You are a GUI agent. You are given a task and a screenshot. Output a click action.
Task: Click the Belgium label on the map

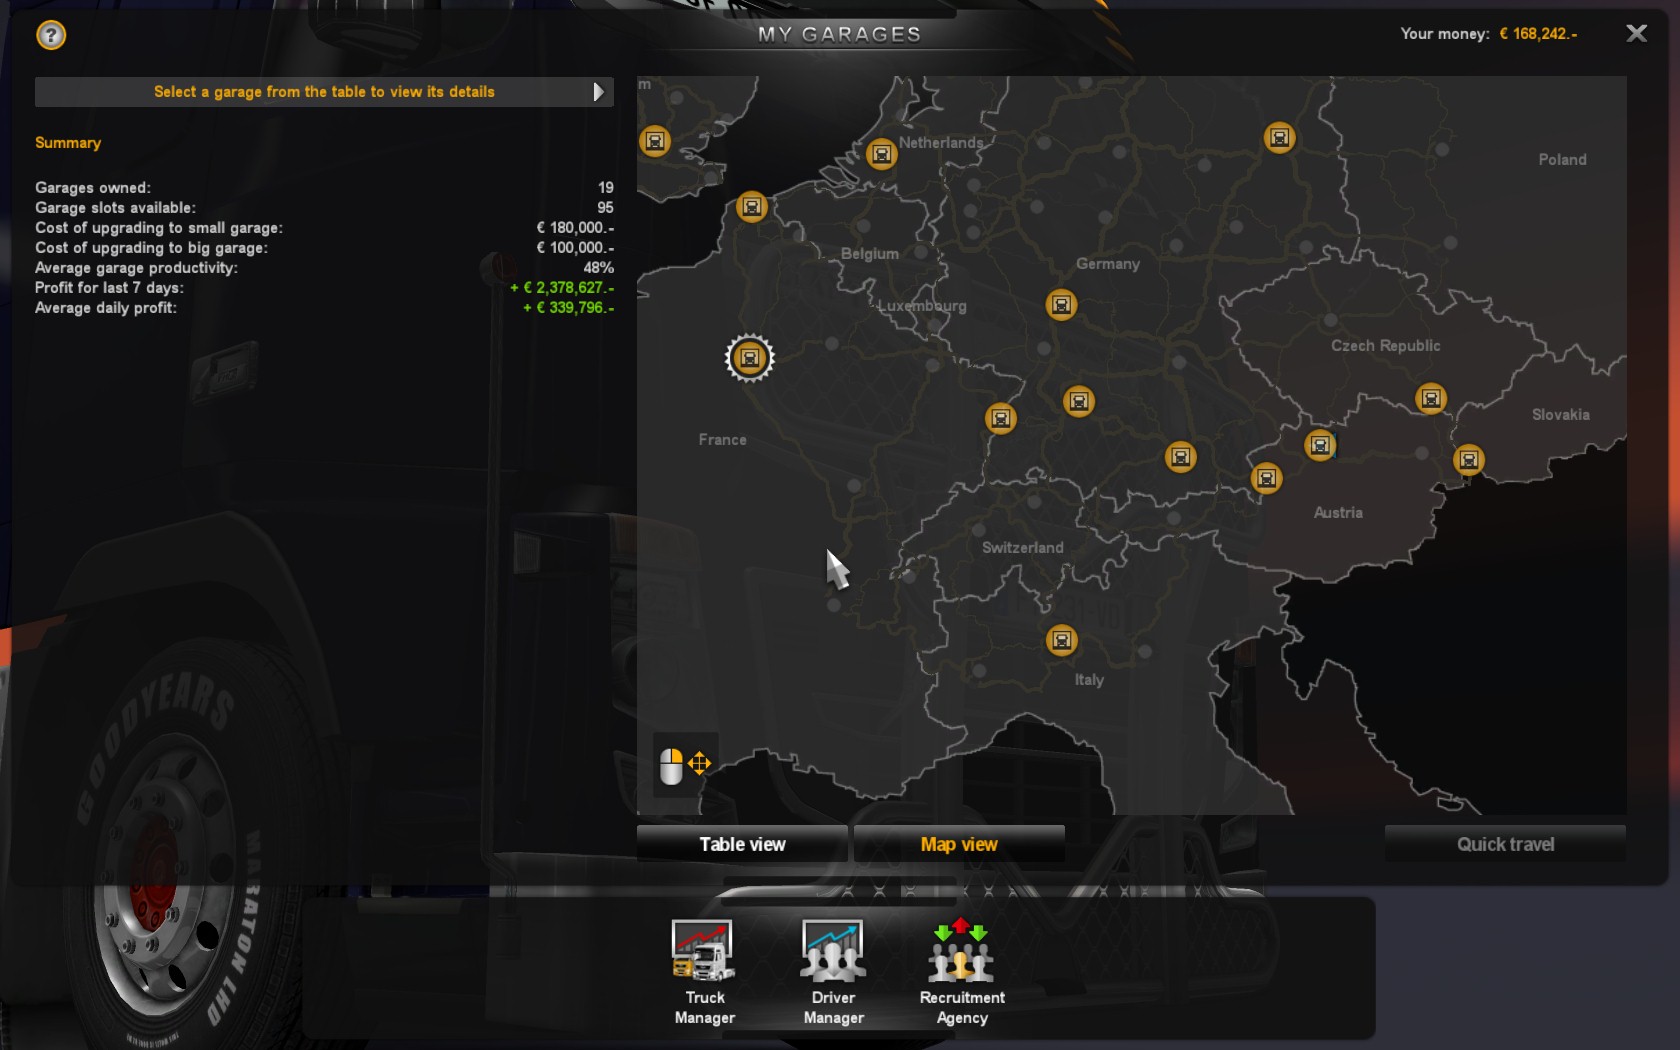pos(869,254)
